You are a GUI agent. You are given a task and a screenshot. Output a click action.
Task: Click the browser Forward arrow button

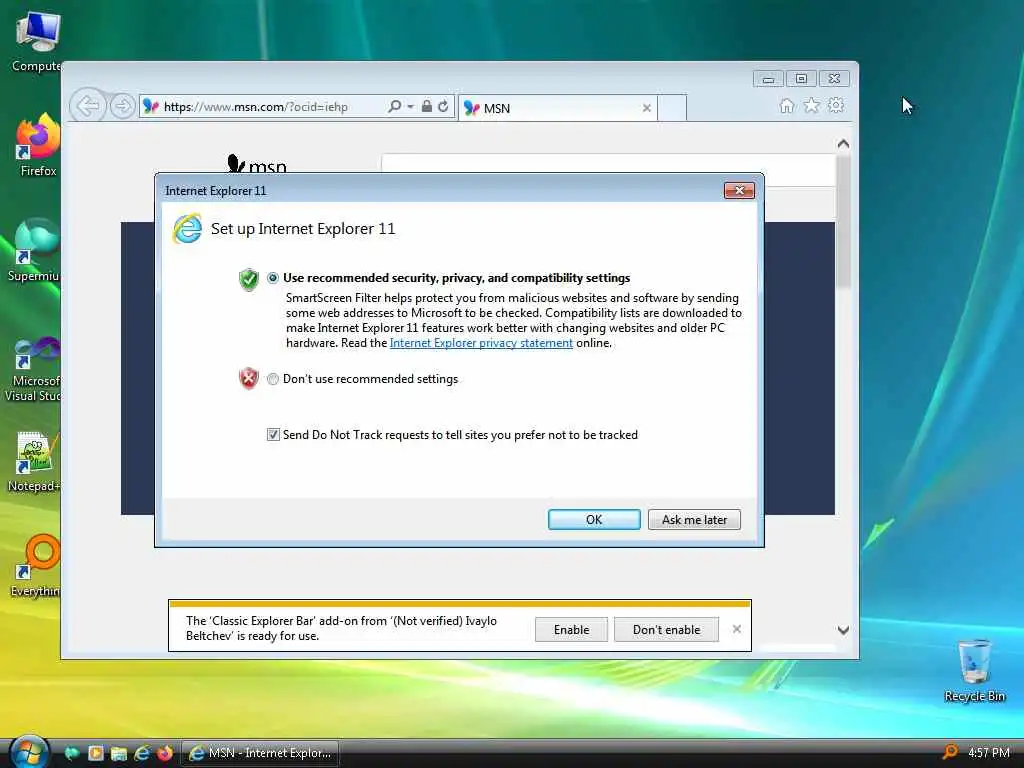click(122, 106)
